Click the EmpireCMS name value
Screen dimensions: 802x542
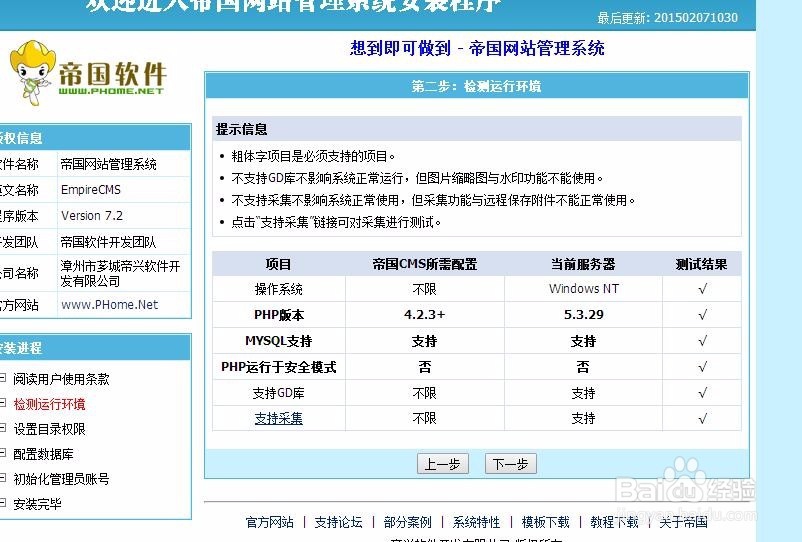(91, 190)
